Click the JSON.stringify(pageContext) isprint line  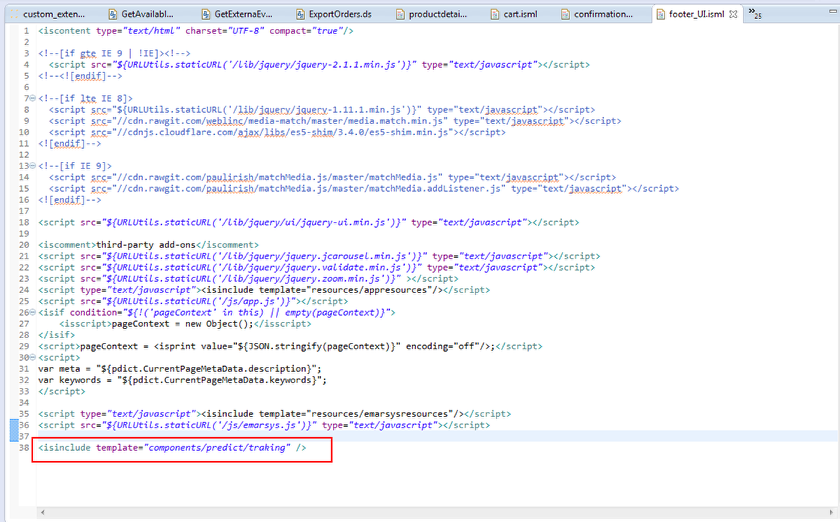tap(290, 346)
